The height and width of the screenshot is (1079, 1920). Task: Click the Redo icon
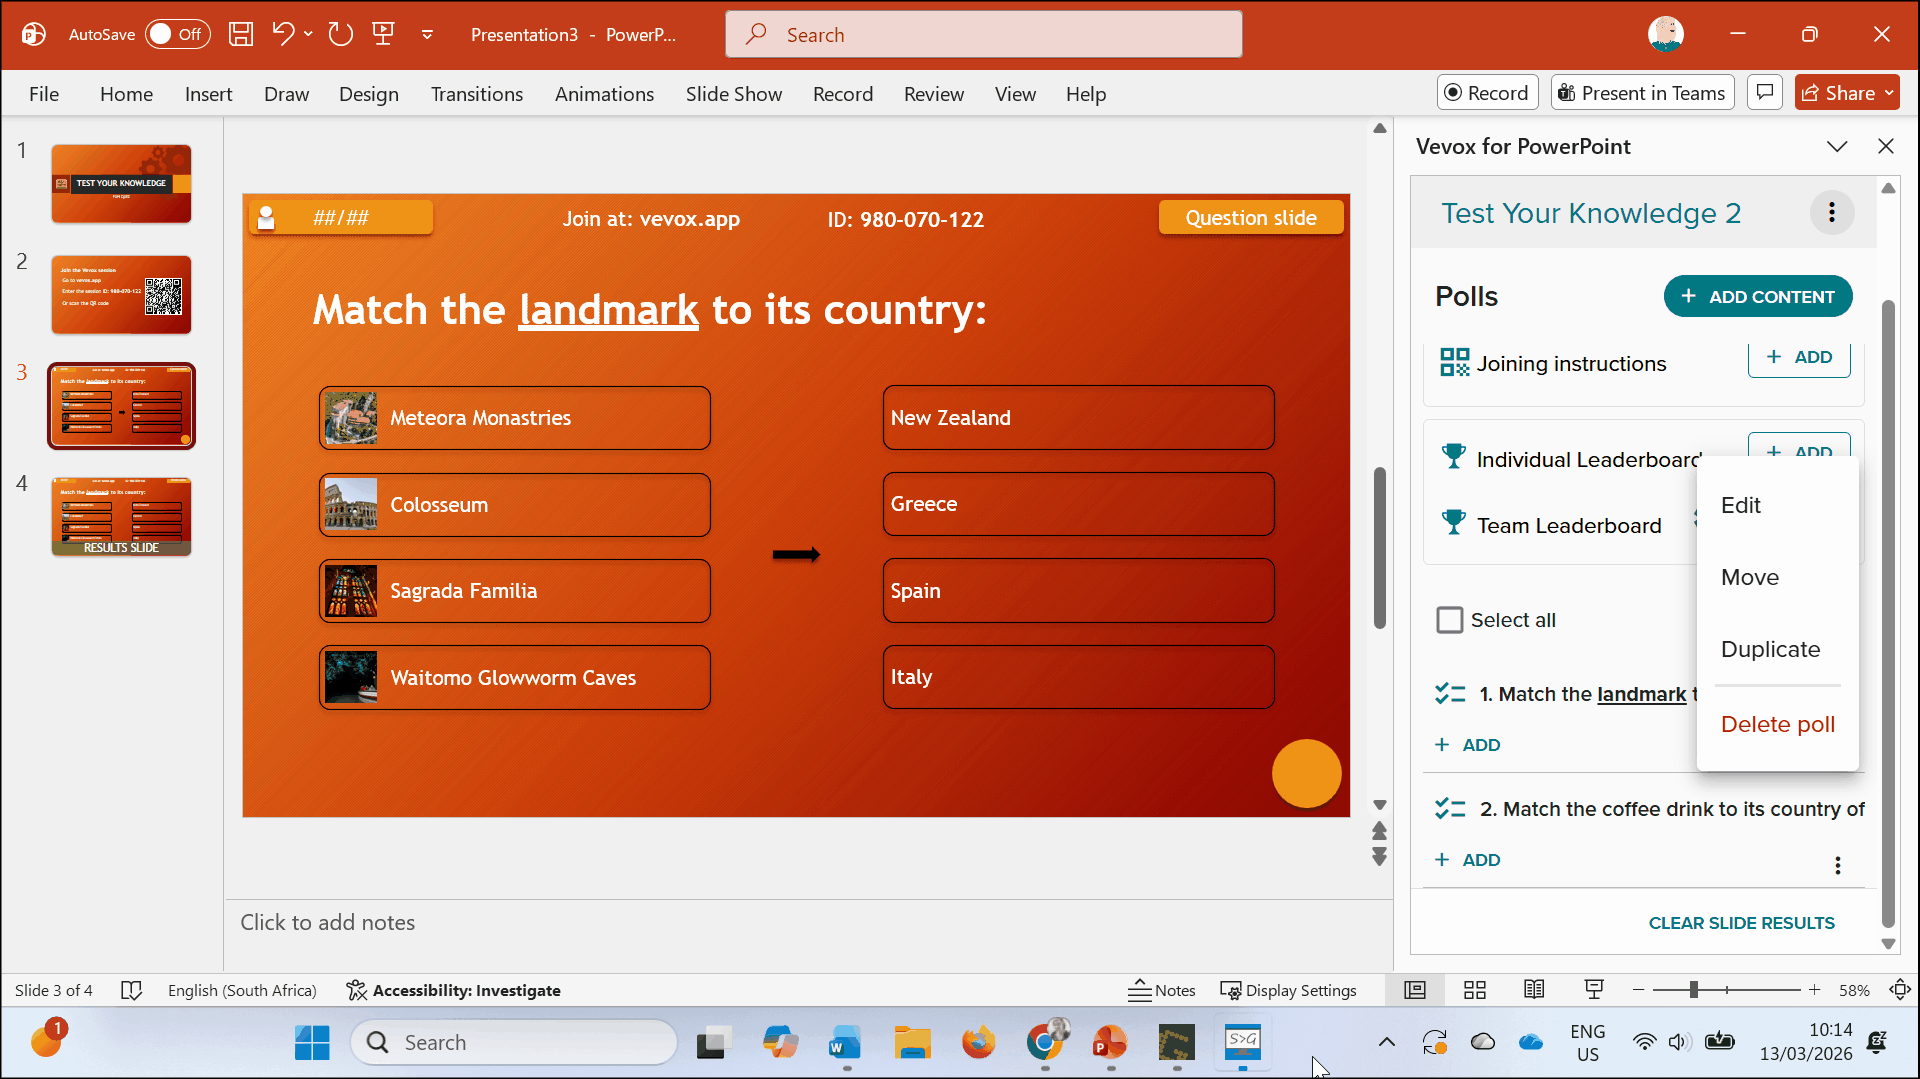pos(340,33)
